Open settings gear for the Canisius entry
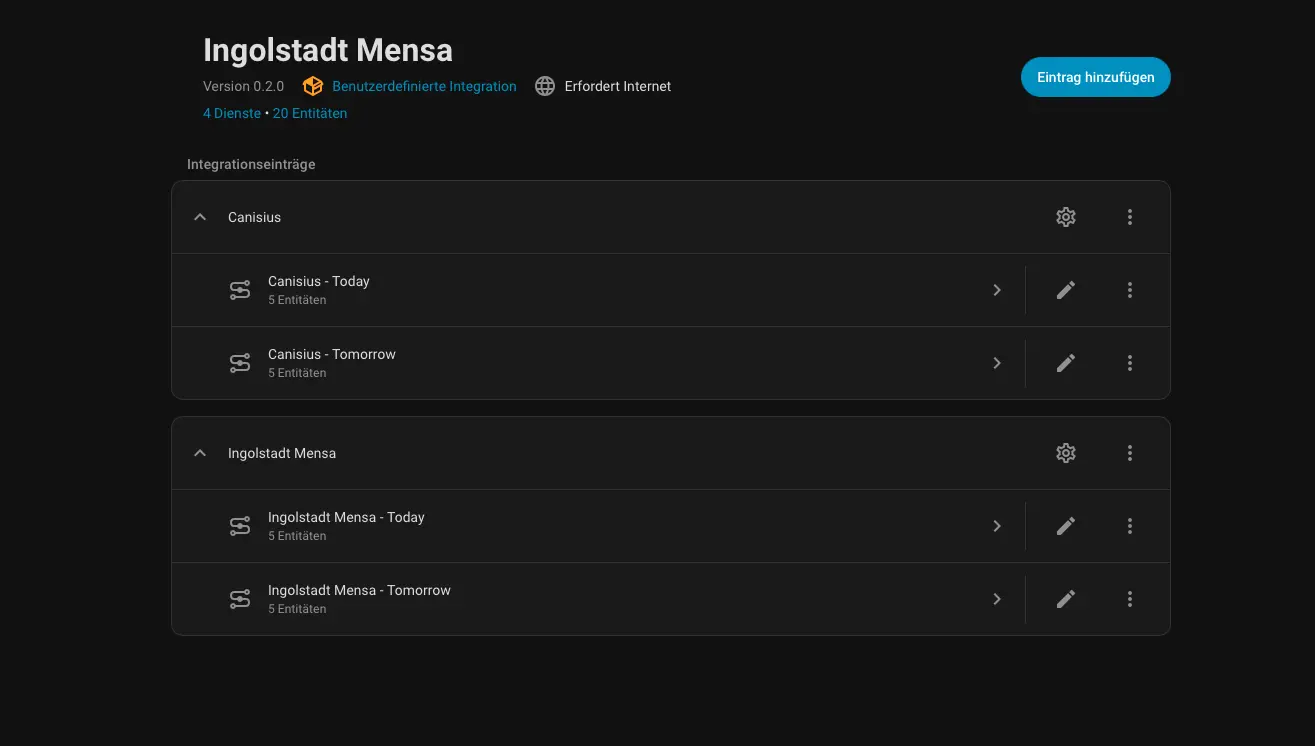 click(x=1065, y=217)
